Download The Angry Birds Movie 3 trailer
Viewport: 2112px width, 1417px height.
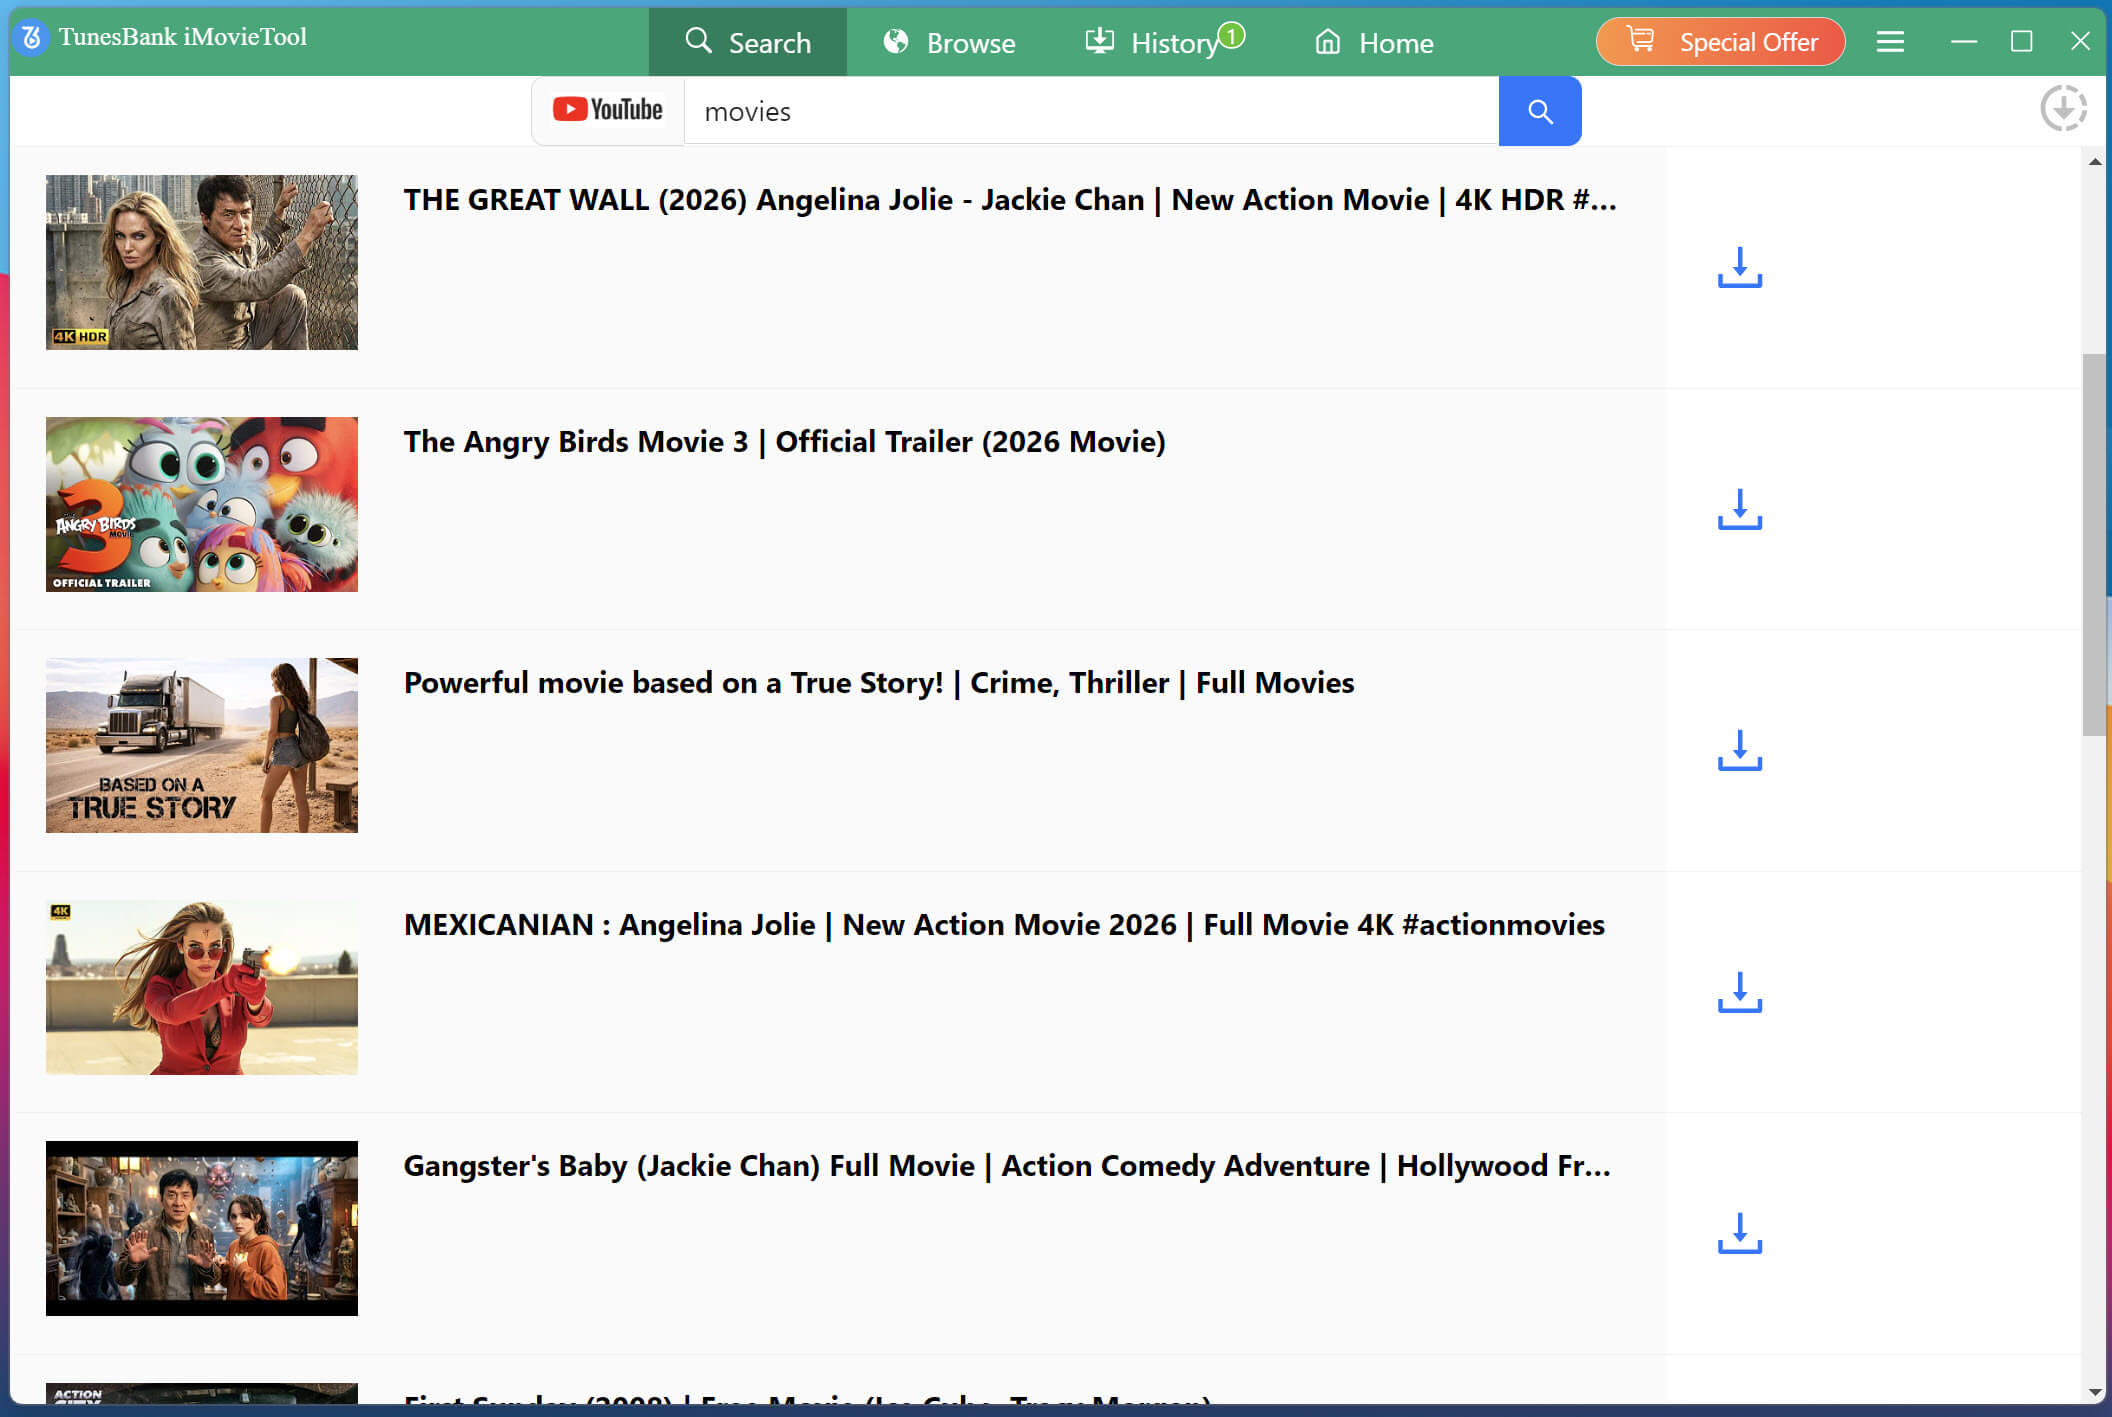[1740, 509]
